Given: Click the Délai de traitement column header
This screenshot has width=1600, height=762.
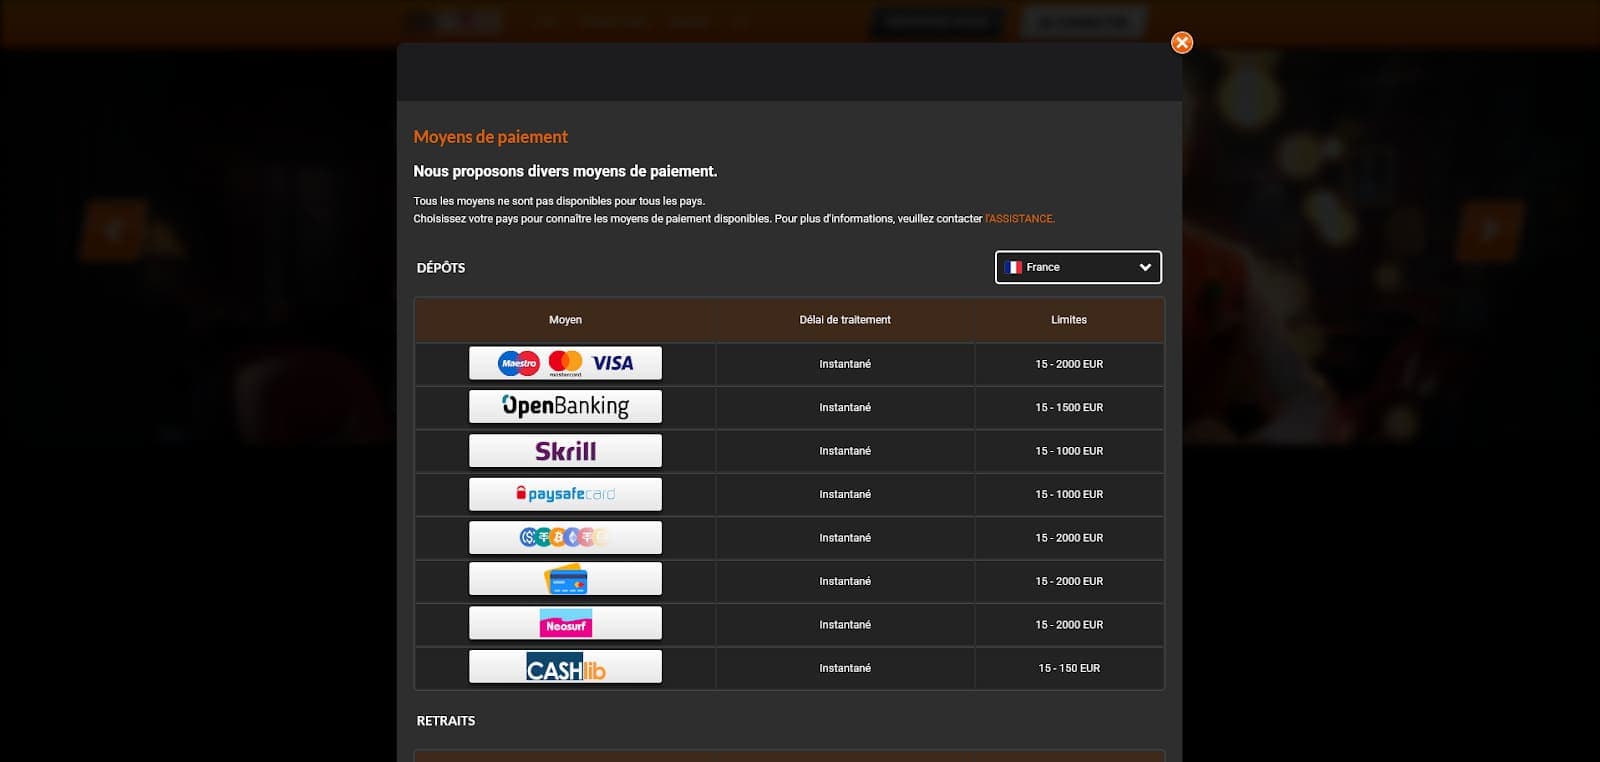Looking at the screenshot, I should (x=845, y=320).
